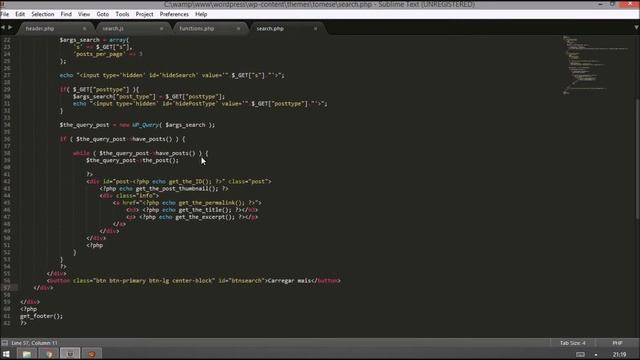Open the Tools menu
The width and height of the screenshot is (640, 360).
click(122, 14)
